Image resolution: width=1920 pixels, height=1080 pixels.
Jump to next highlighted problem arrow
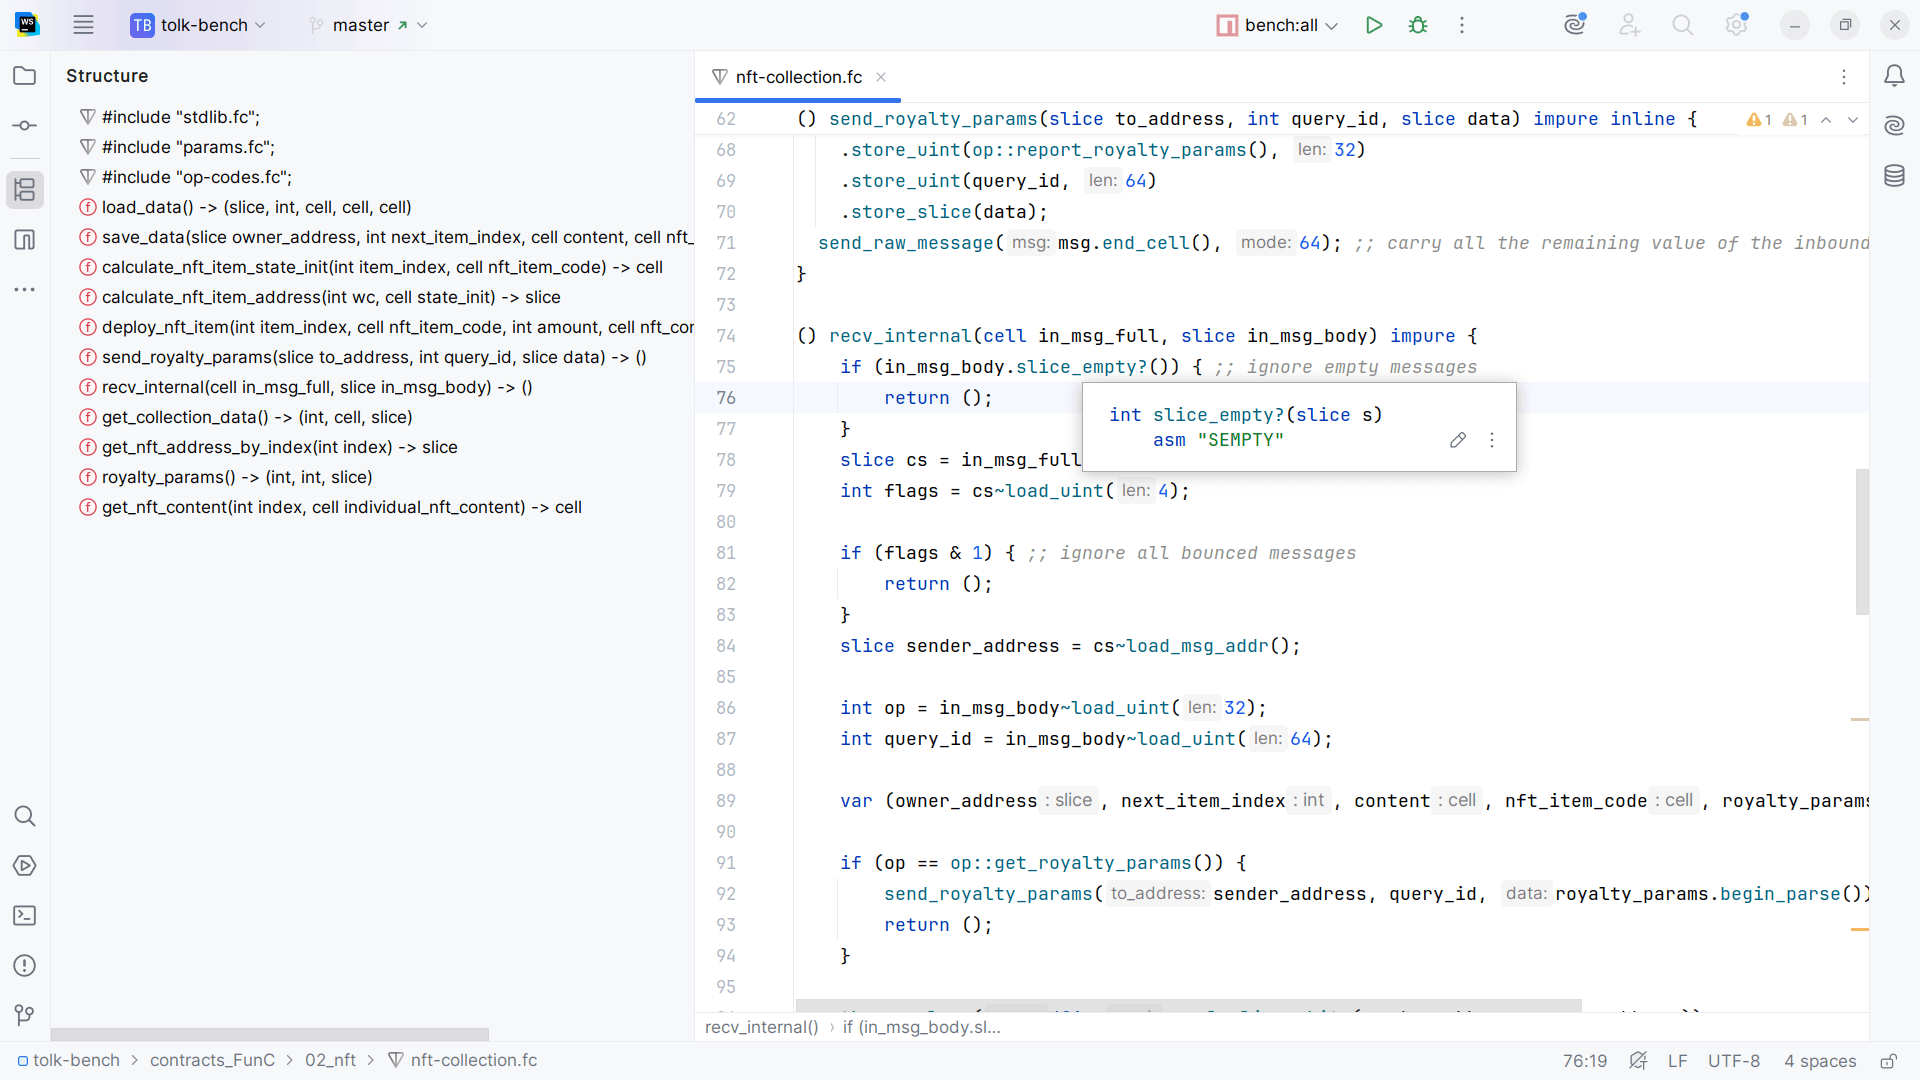pyautogui.click(x=1853, y=120)
